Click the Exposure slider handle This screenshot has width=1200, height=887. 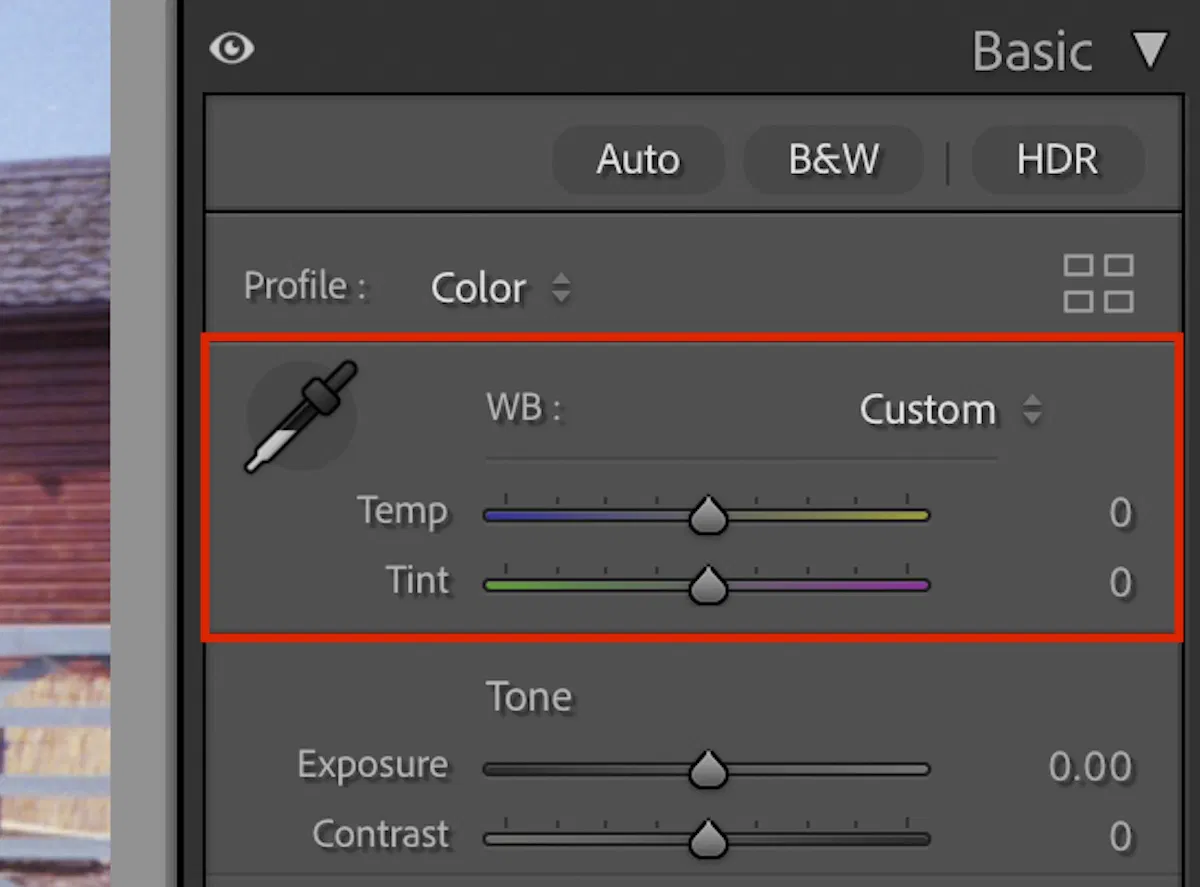[708, 770]
